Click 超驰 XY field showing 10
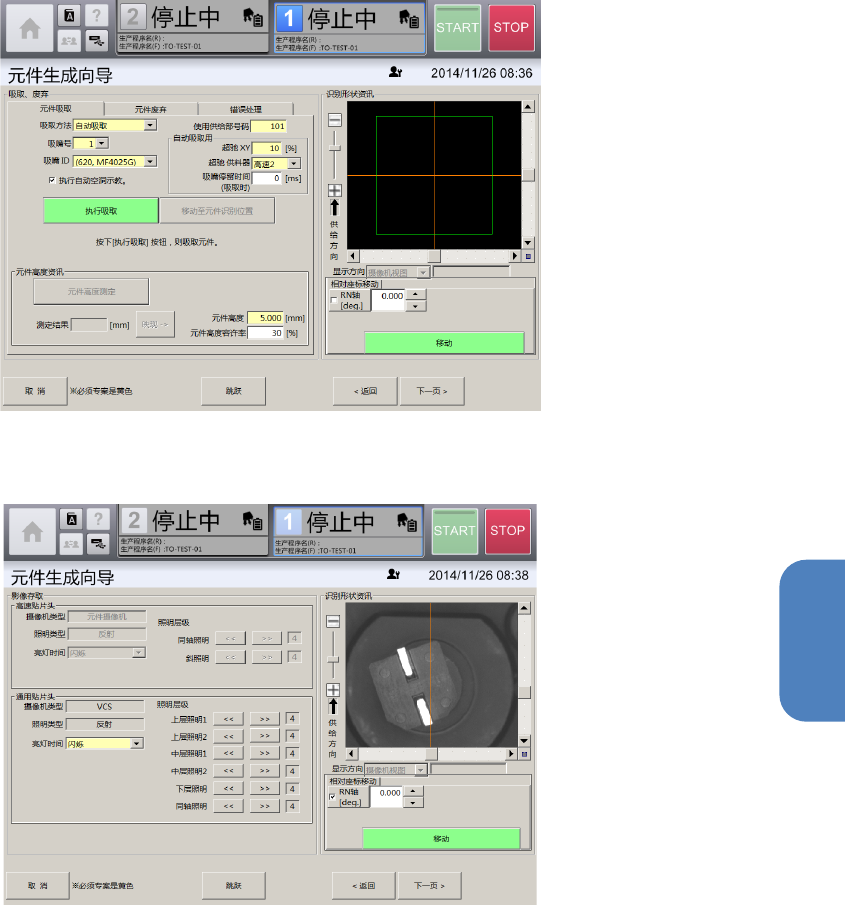Image resolution: width=845 pixels, height=905 pixels. (x=267, y=148)
